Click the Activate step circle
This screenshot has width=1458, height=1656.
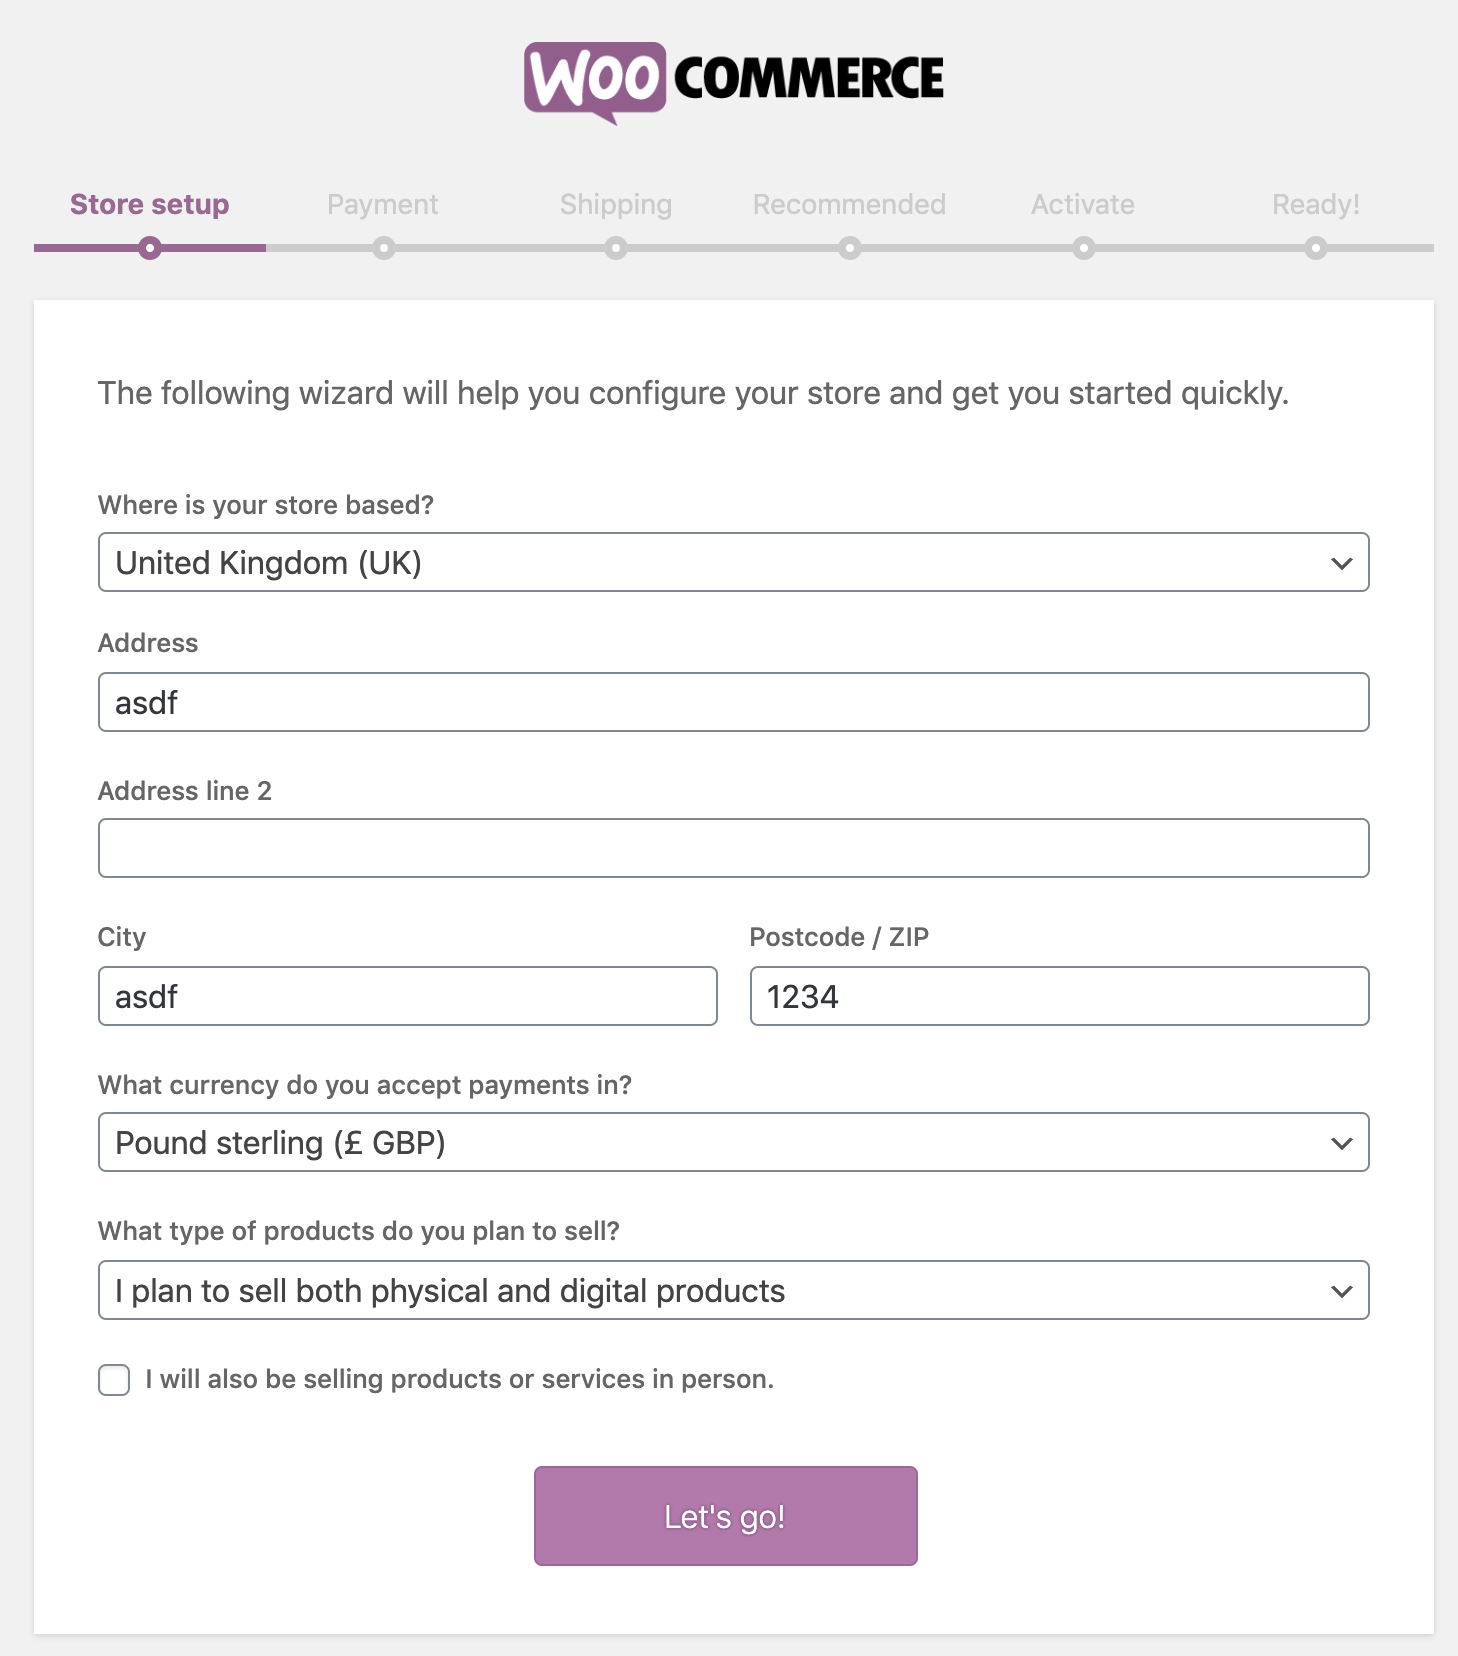[x=1084, y=250]
